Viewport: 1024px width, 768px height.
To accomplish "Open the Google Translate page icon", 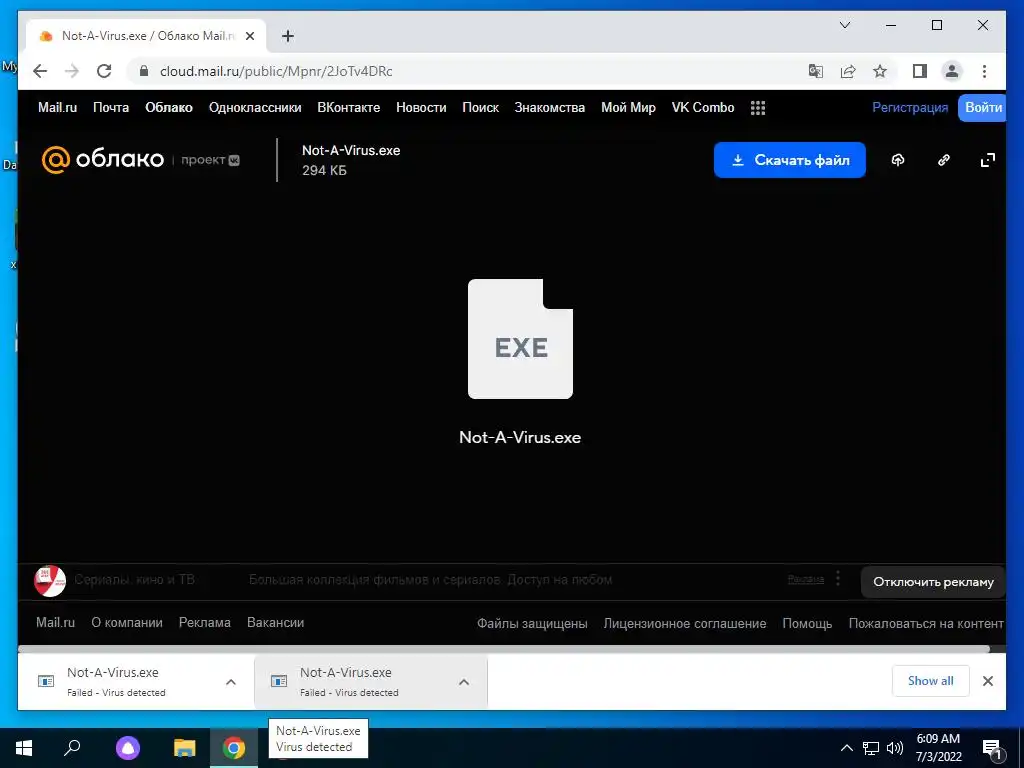I will tap(816, 71).
